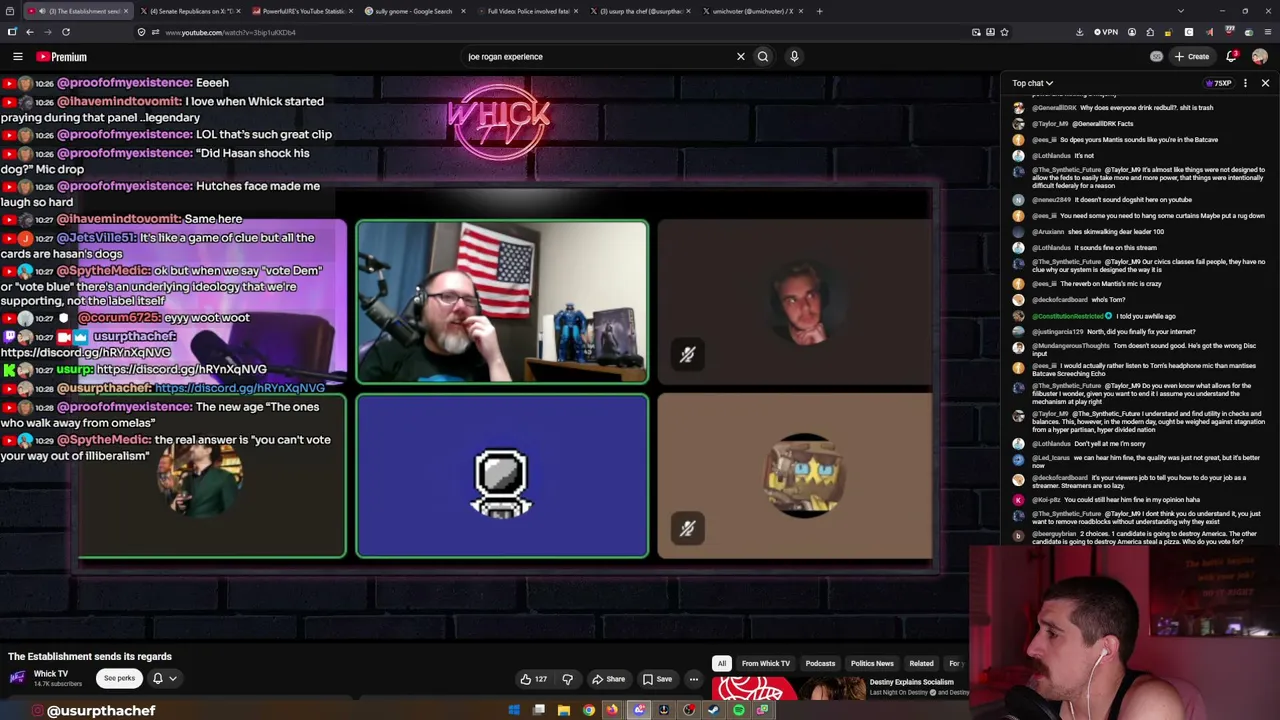Click '14.7K subscribers' text under channel

(x=58, y=684)
